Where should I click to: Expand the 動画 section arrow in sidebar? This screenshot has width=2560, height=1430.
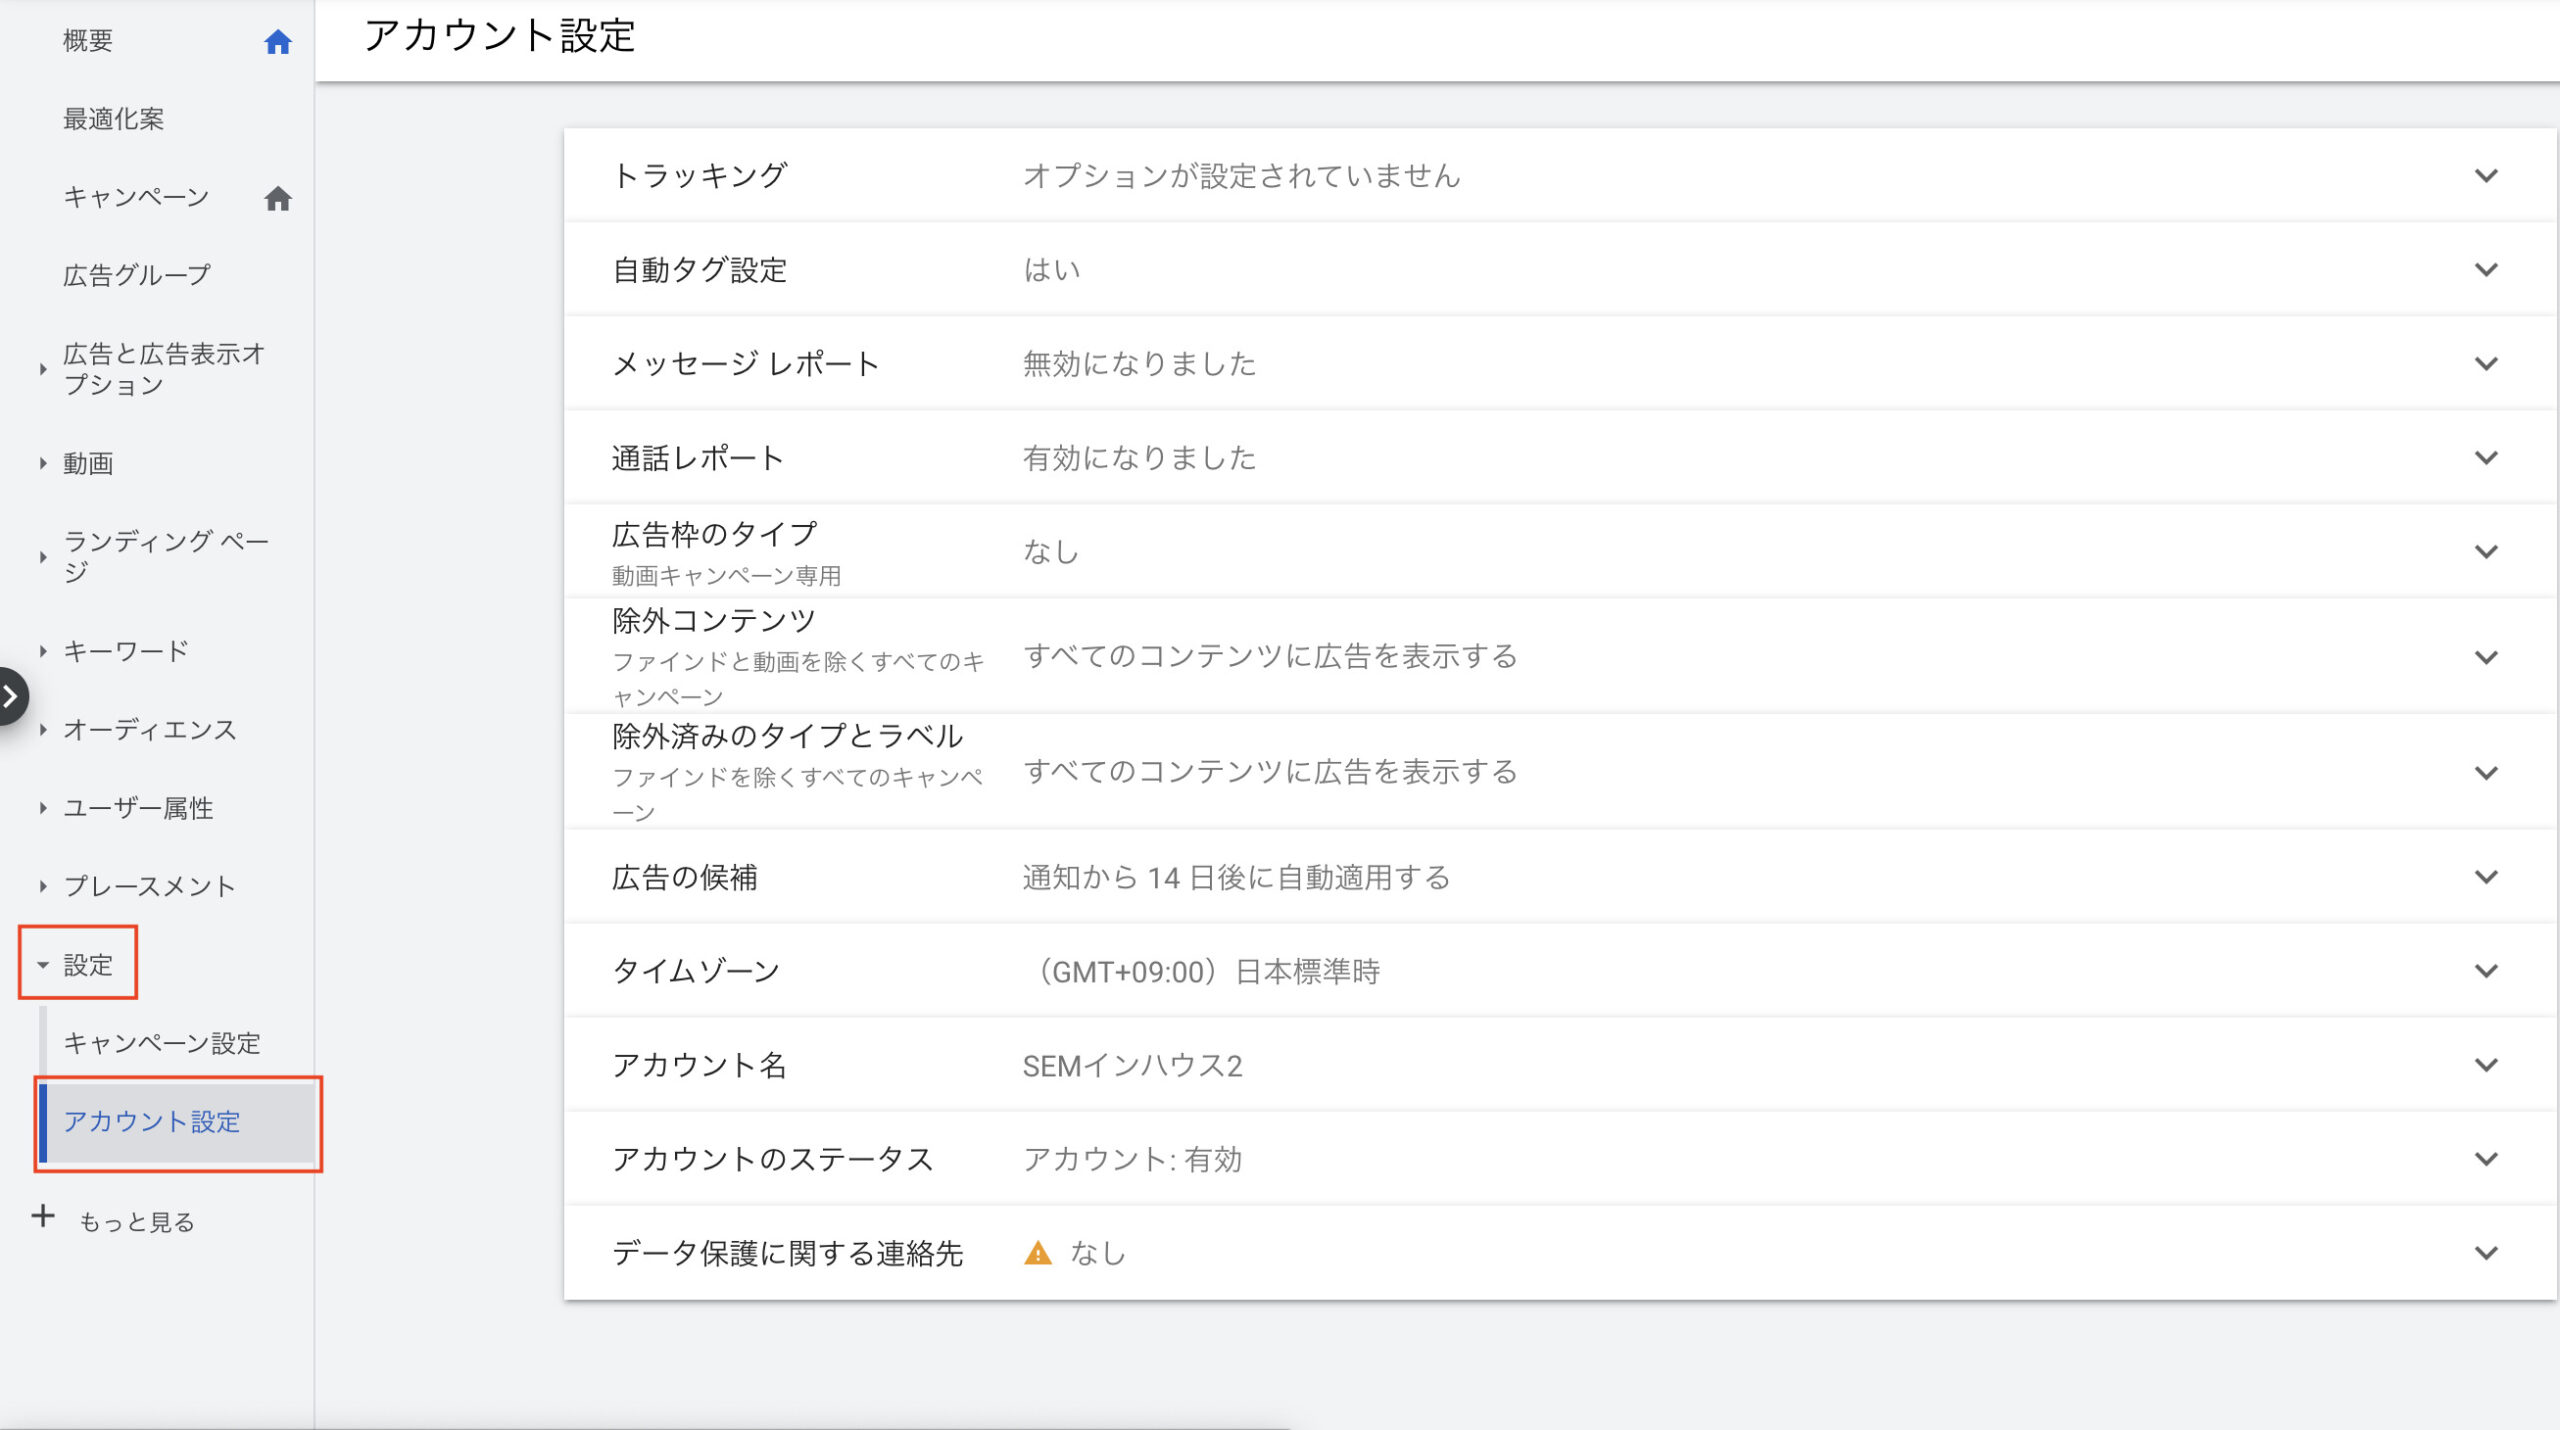43,463
